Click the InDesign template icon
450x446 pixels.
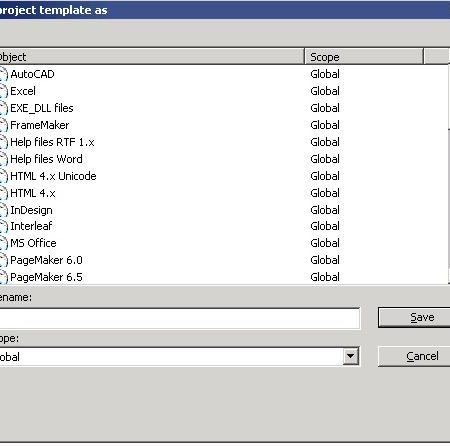(3, 210)
